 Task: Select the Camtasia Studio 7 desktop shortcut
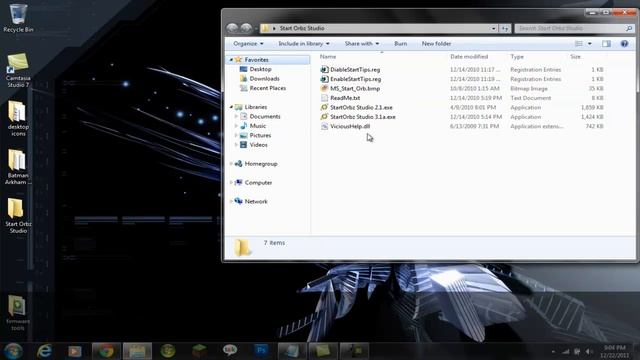(x=18, y=70)
